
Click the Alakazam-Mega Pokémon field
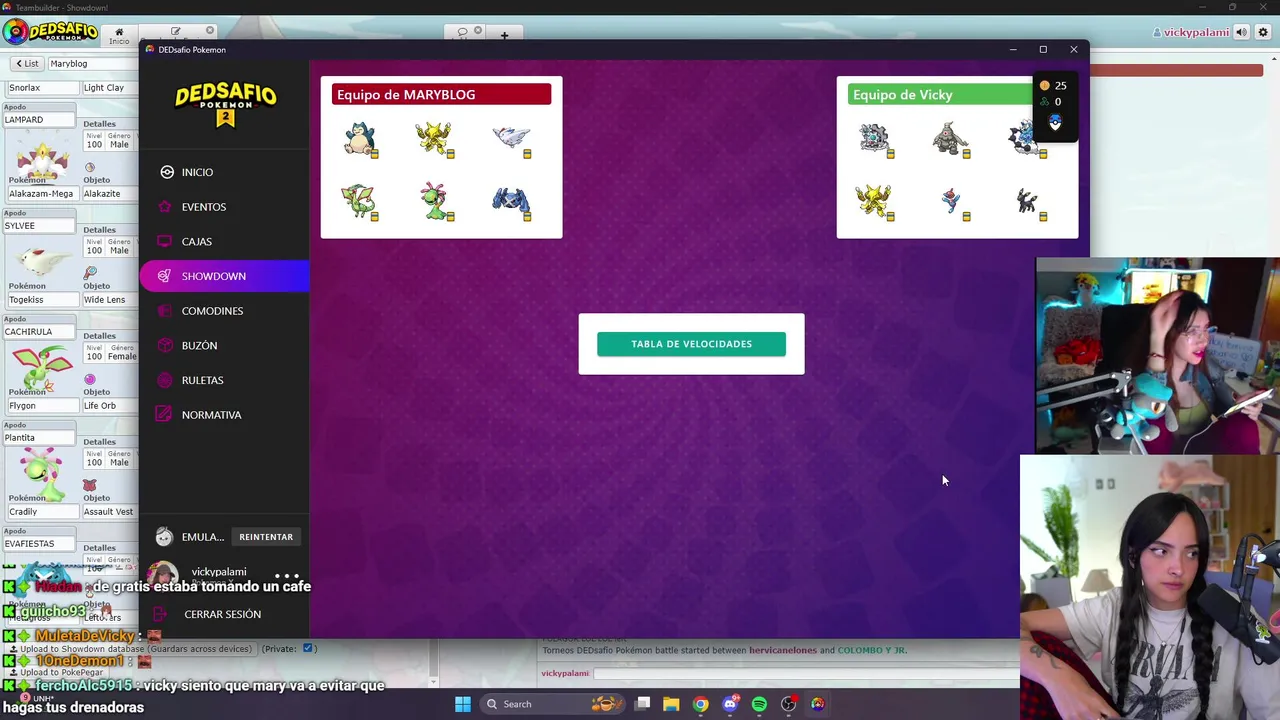pos(41,193)
